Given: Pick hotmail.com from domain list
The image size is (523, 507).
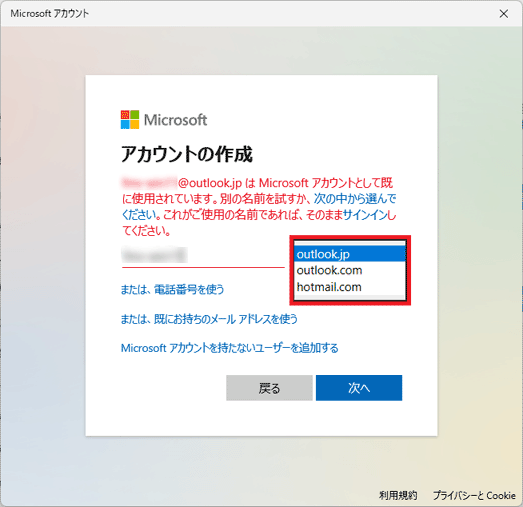Looking at the screenshot, I should coord(350,287).
